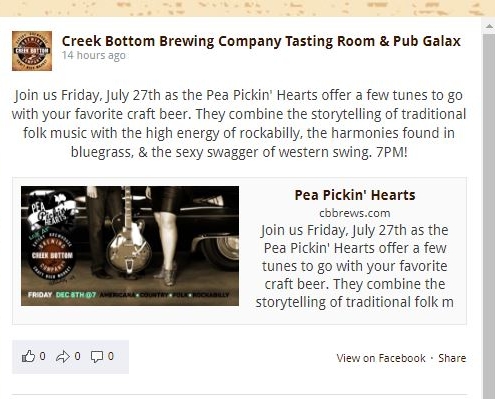Open Creek Bottom Brewing profile logo
The width and height of the screenshot is (495, 399).
point(32,51)
